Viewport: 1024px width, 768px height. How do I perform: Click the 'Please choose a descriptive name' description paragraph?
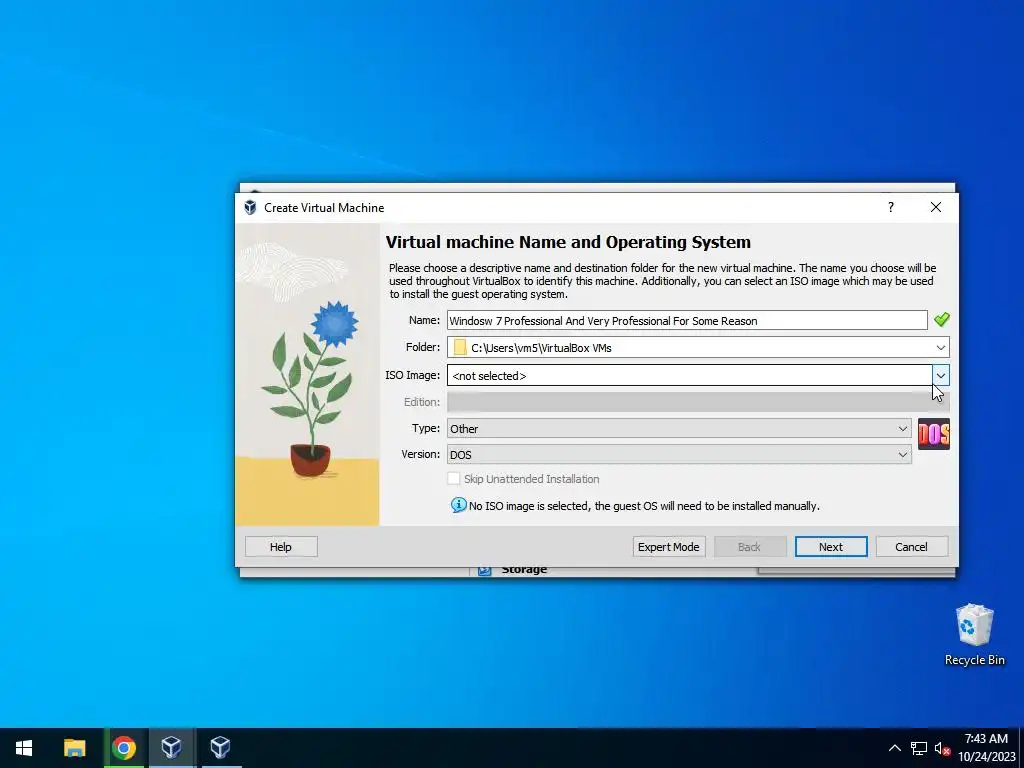662,281
